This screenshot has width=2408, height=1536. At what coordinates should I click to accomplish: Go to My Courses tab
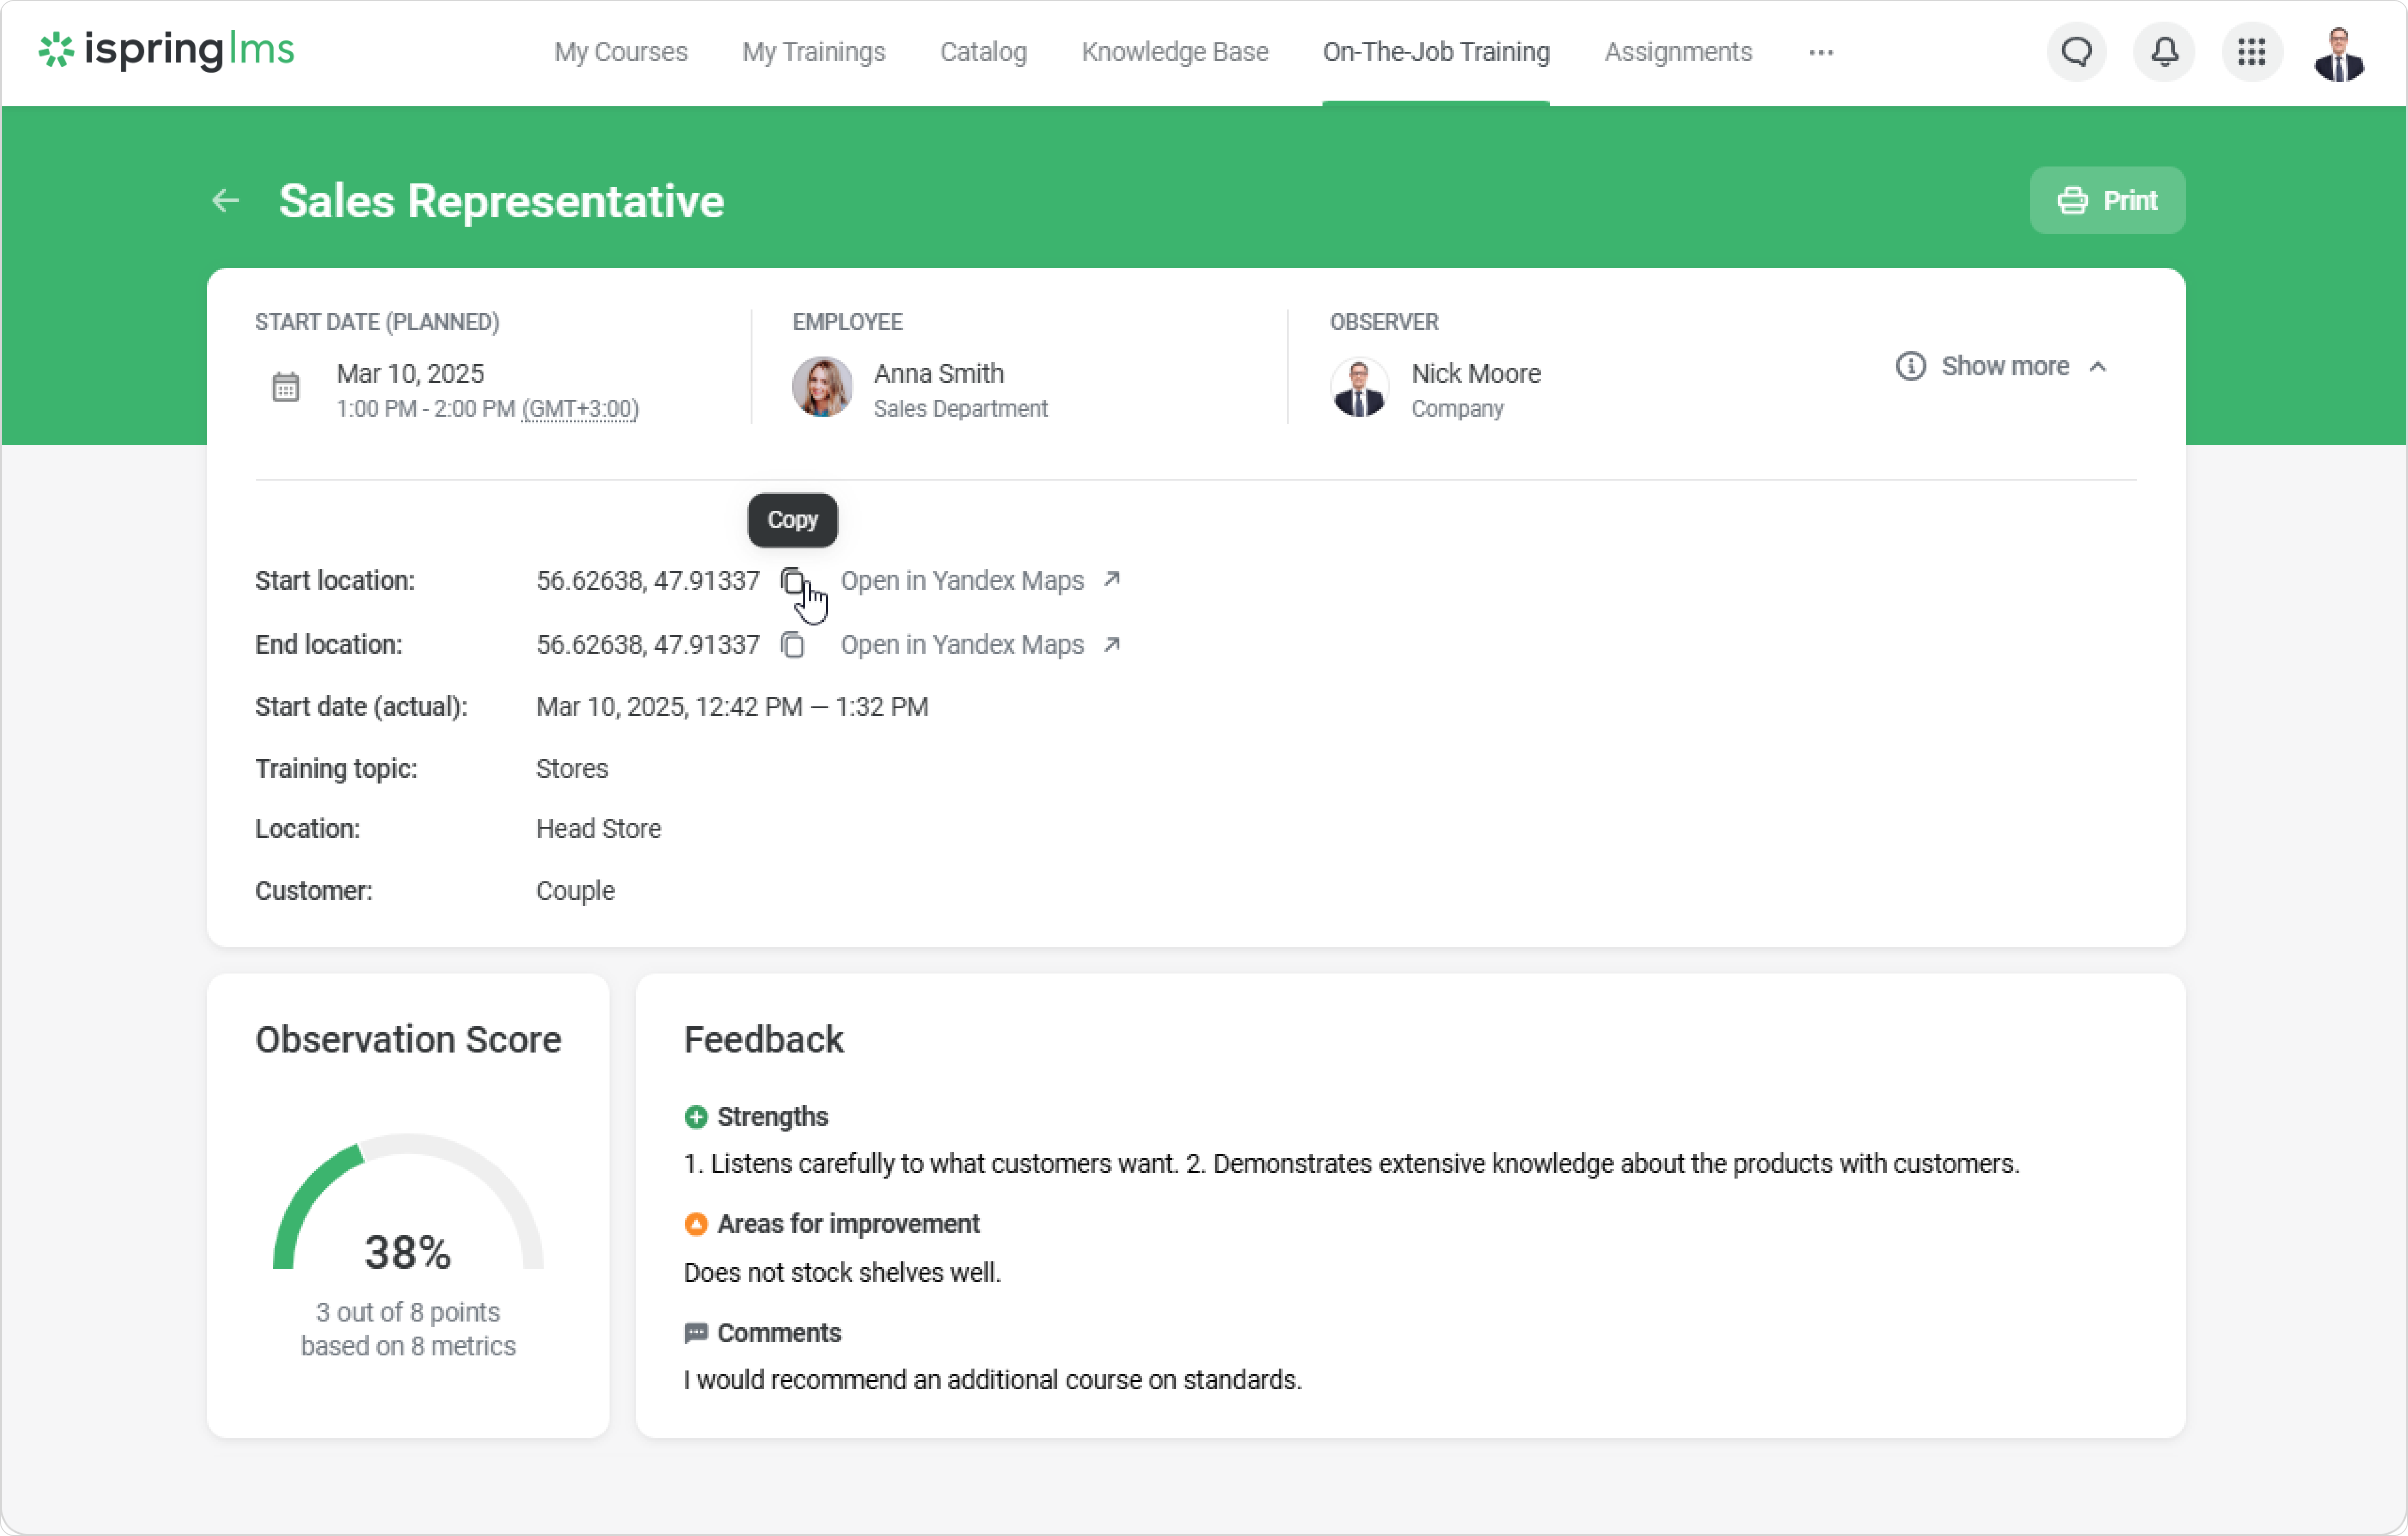click(620, 52)
